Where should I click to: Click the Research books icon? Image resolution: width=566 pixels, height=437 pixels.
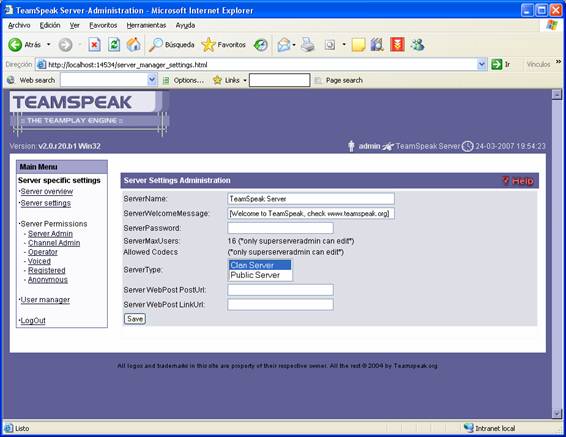tap(377, 45)
